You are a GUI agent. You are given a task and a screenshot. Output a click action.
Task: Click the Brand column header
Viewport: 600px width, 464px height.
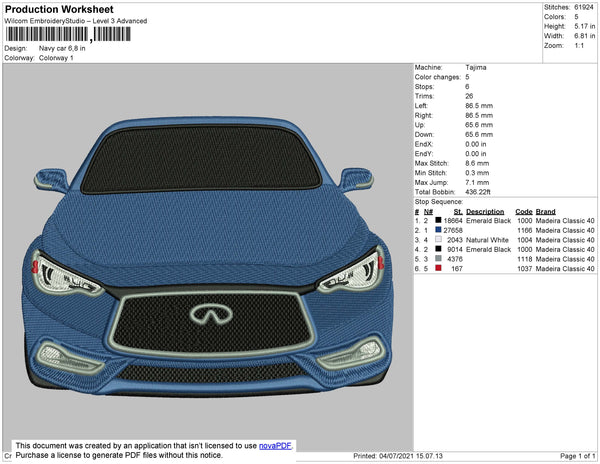(545, 212)
